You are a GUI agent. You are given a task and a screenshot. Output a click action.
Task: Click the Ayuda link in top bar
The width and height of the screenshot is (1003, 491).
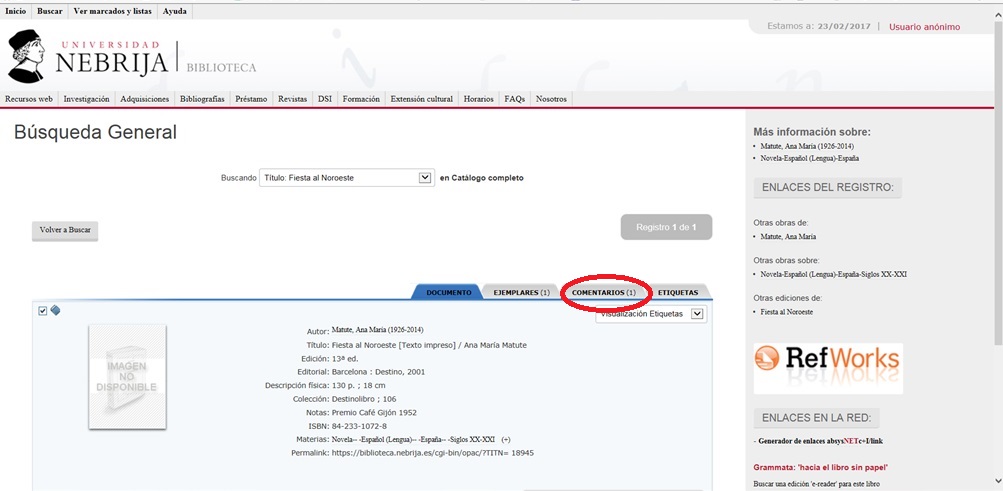(x=175, y=11)
